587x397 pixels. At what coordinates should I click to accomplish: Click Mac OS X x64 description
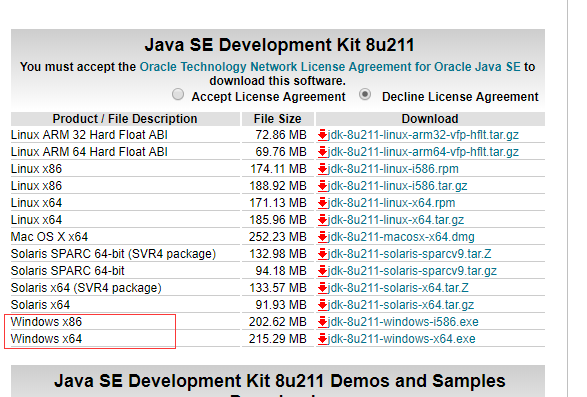click(x=49, y=237)
